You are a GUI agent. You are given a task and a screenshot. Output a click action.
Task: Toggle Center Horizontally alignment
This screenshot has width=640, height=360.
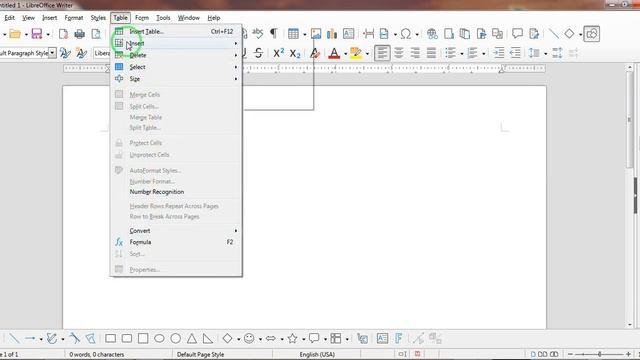tap(399, 53)
